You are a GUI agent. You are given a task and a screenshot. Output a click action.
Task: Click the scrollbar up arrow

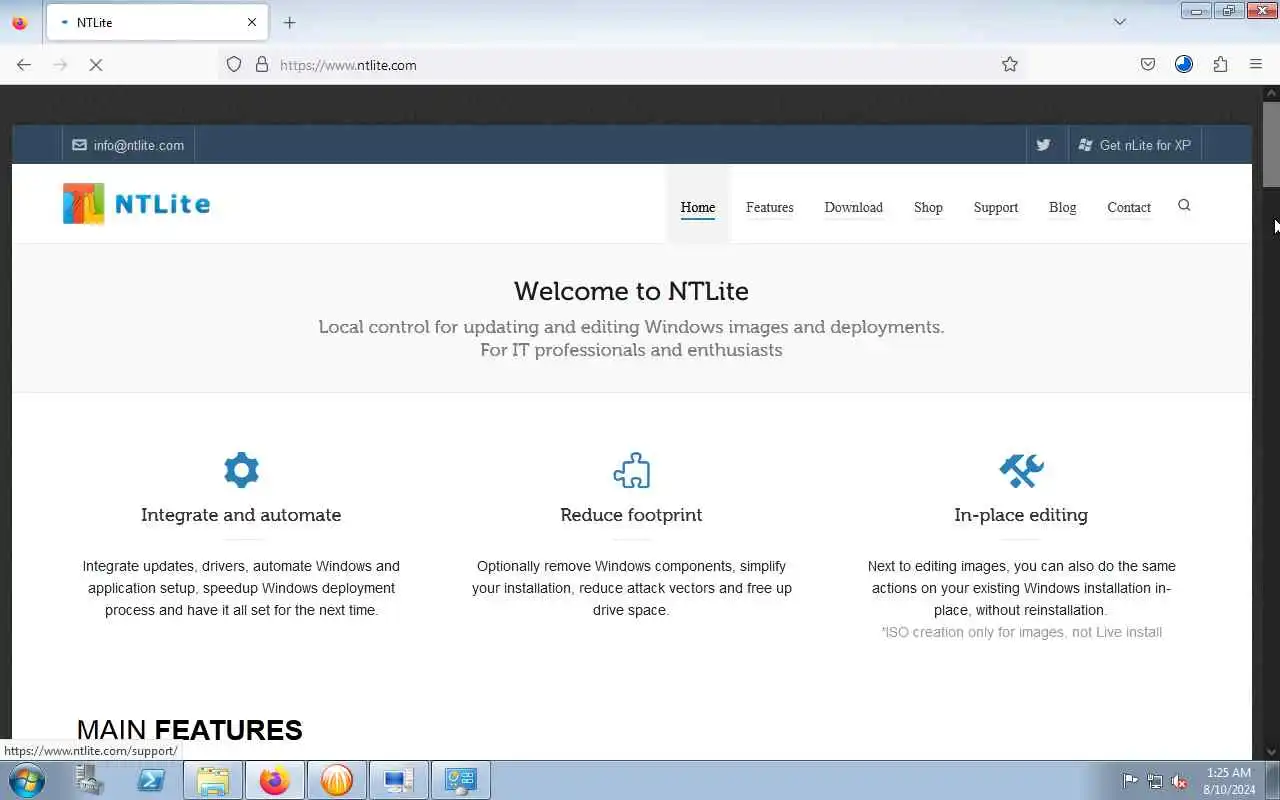(x=1271, y=93)
